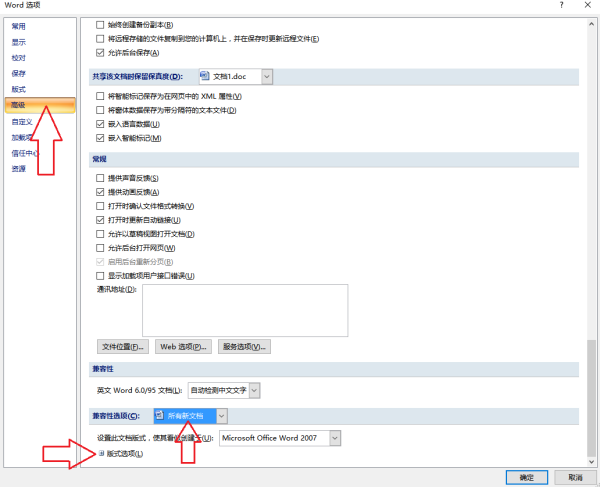Image resolution: width=600 pixels, height=487 pixels.
Task: Click the document icon beside 所有新文档
Action: (160, 415)
